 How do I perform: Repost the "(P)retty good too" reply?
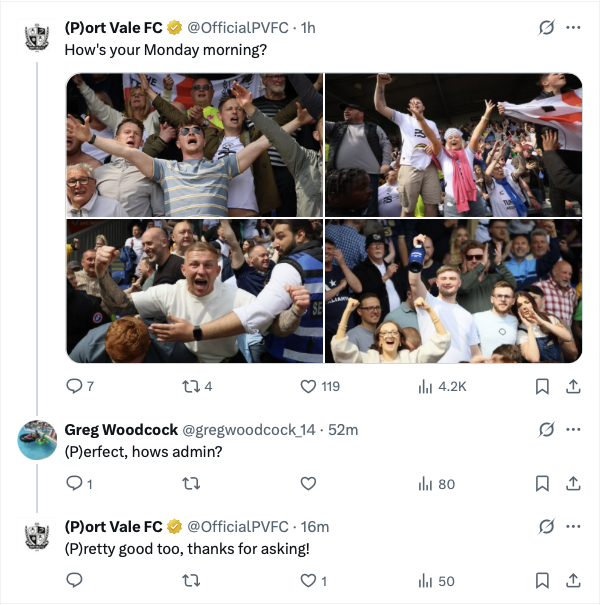(191, 580)
